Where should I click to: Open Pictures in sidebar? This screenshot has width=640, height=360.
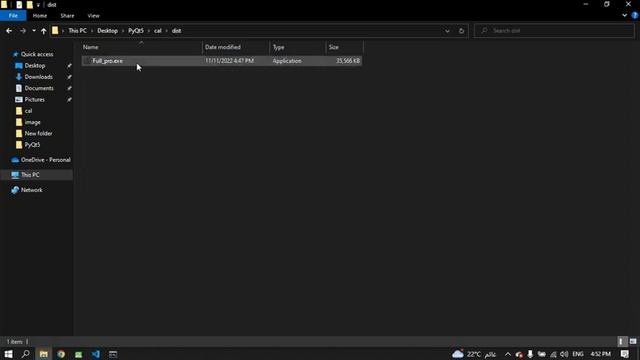point(34,100)
